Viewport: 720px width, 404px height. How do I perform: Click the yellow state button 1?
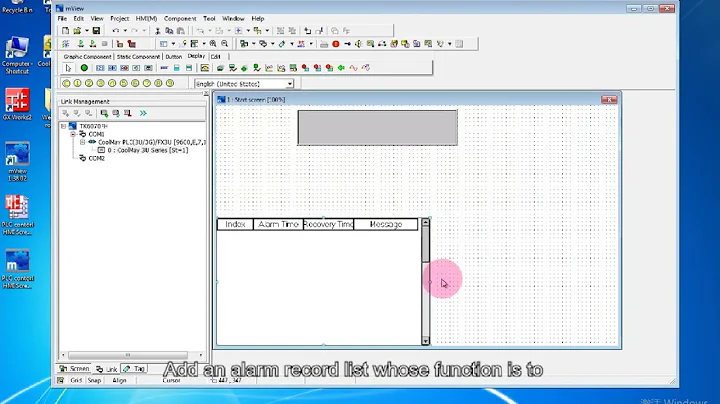coord(78,83)
